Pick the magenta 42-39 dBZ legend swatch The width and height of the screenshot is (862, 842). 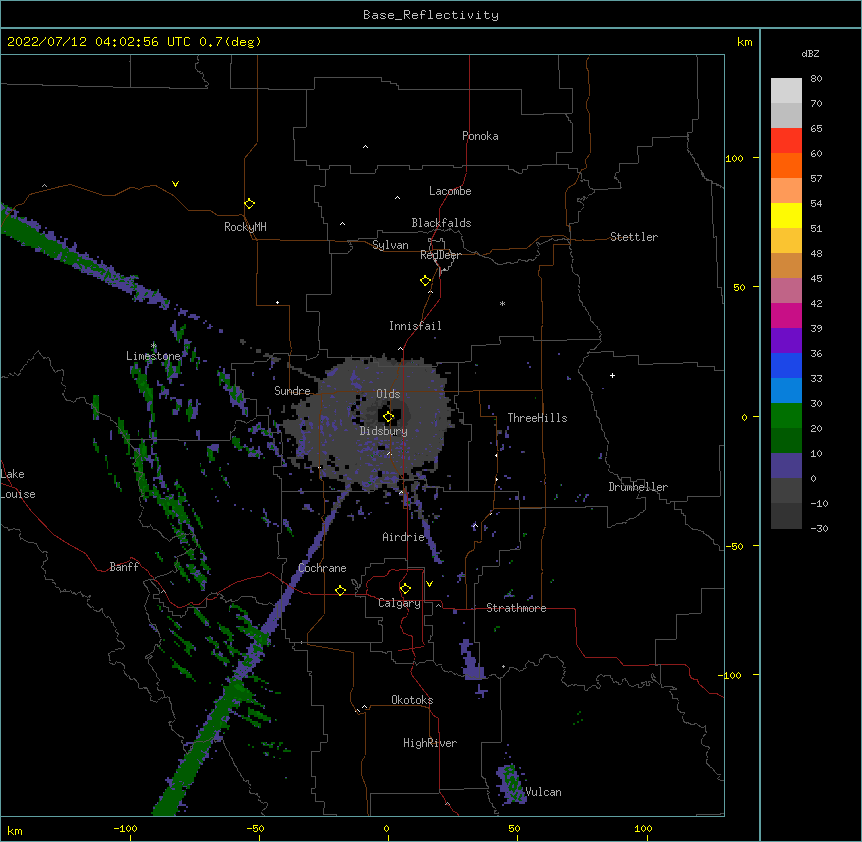tap(786, 315)
